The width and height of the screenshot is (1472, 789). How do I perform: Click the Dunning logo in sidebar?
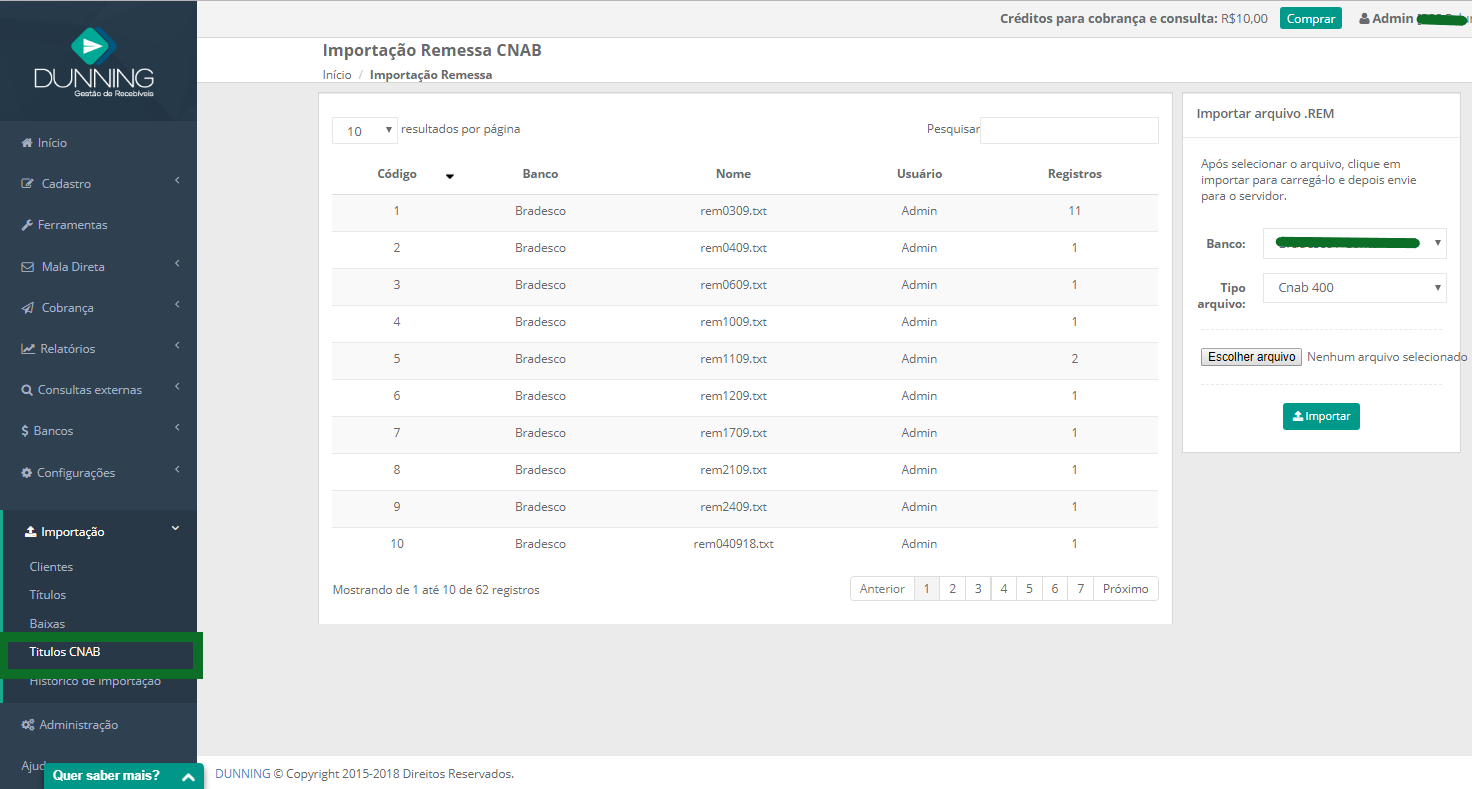point(94,62)
